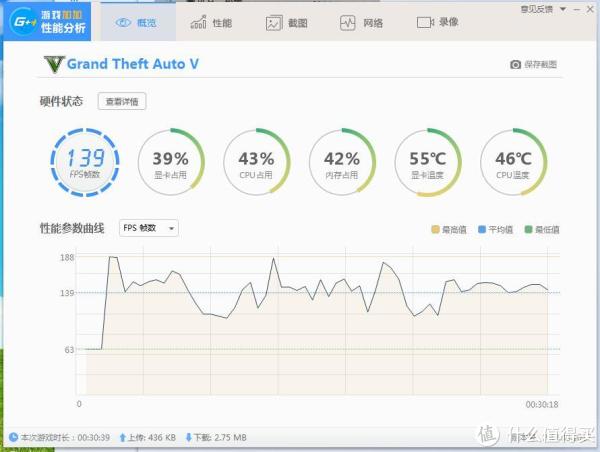Click the 硬件状态 section heading
The height and width of the screenshot is (452, 600).
tap(61, 101)
